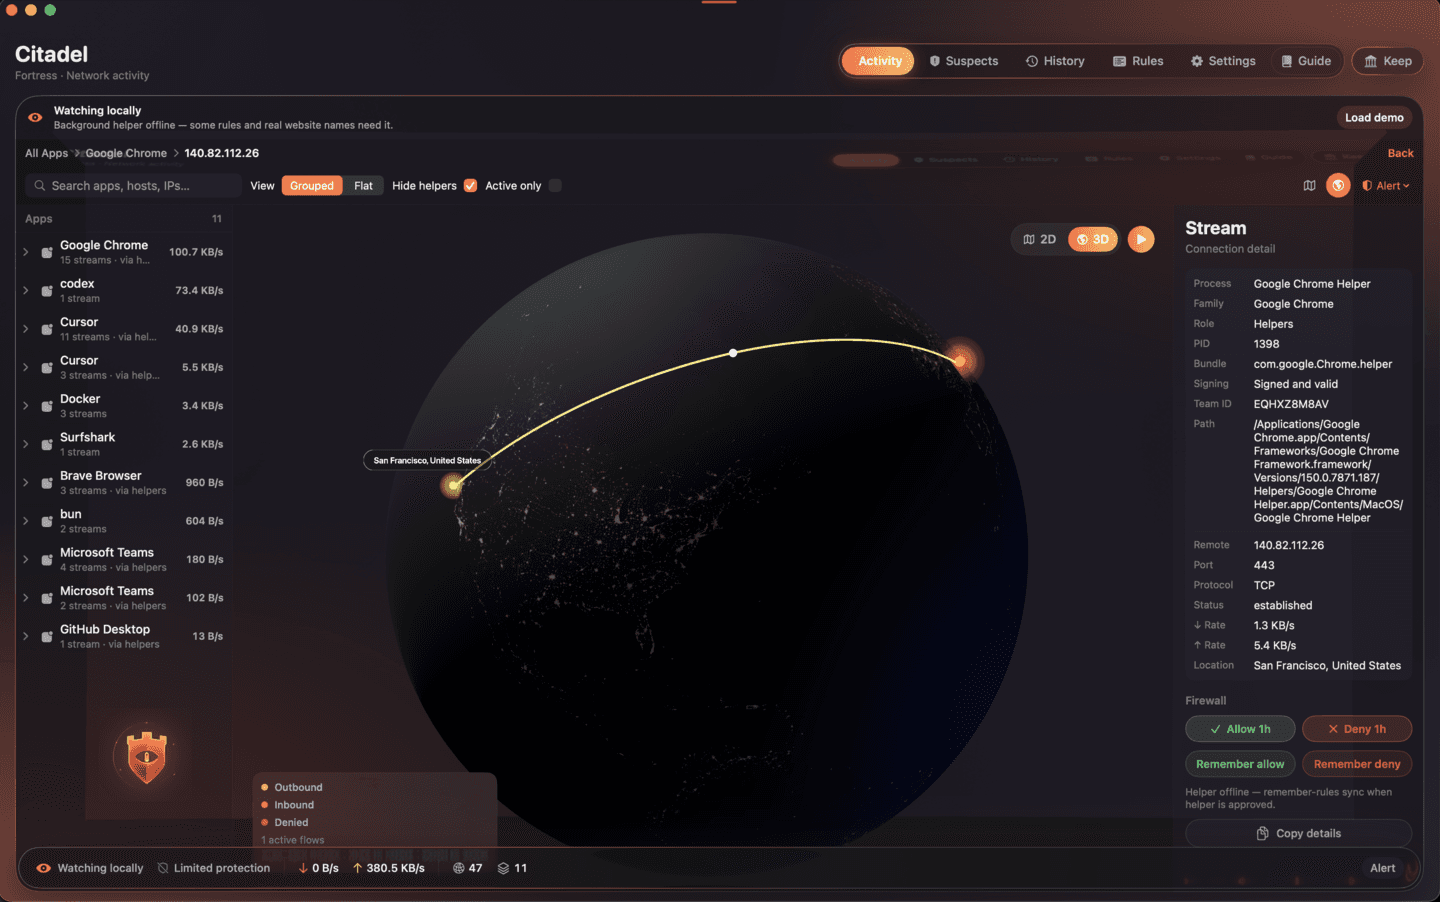Click Remember deny

point(1357,764)
